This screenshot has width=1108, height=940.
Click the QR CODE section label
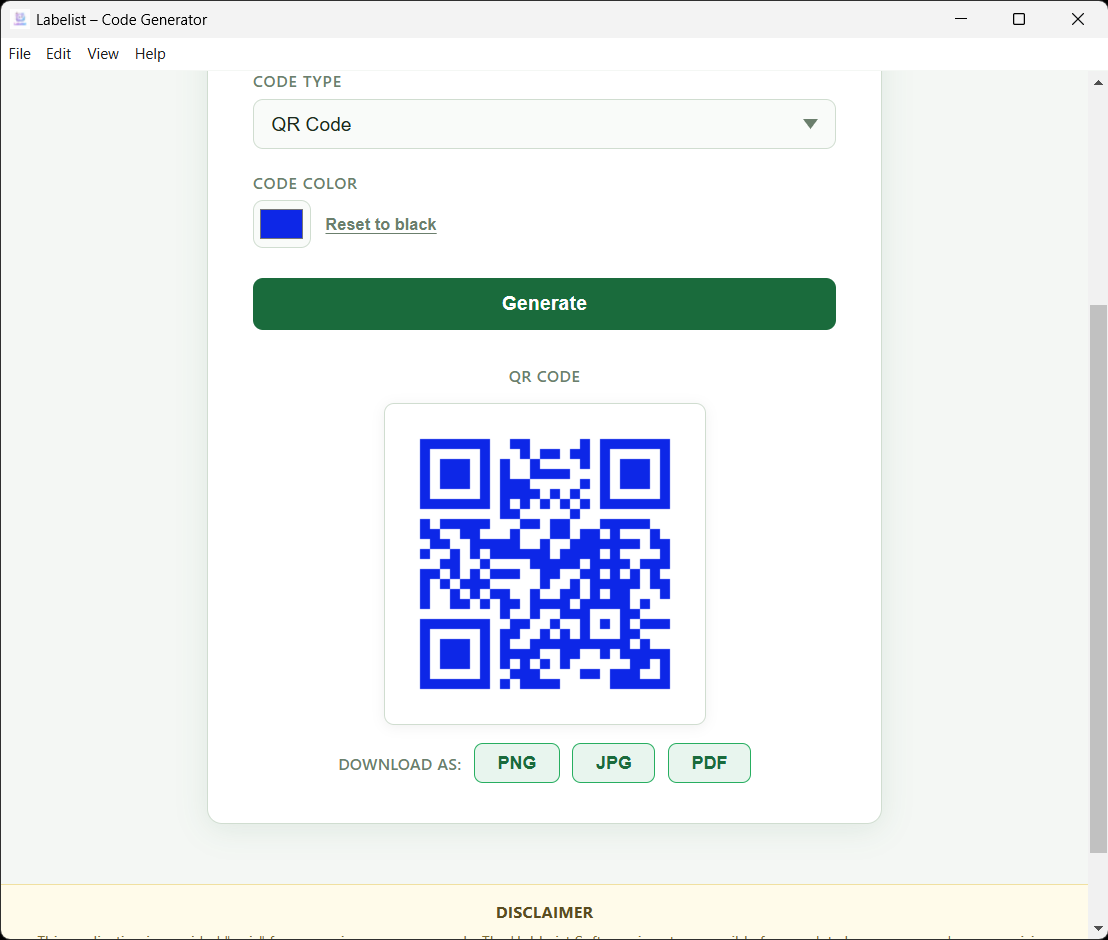544,376
